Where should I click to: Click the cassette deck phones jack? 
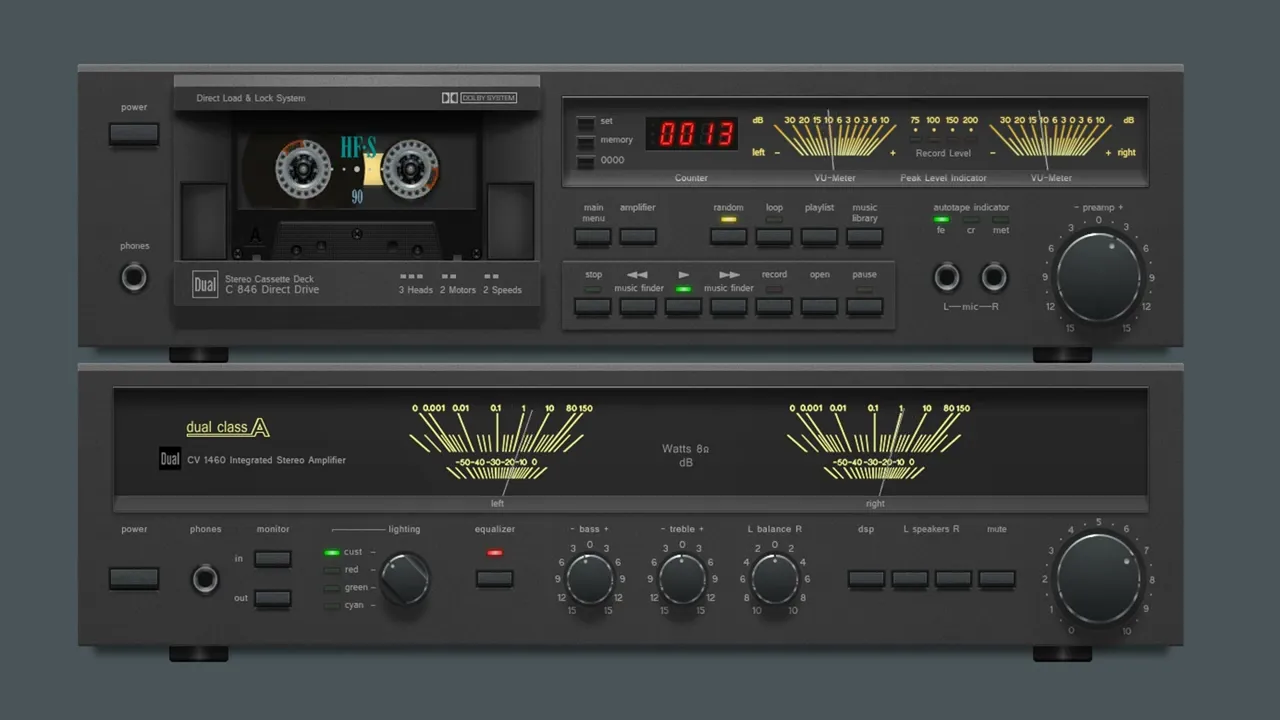tap(134, 277)
